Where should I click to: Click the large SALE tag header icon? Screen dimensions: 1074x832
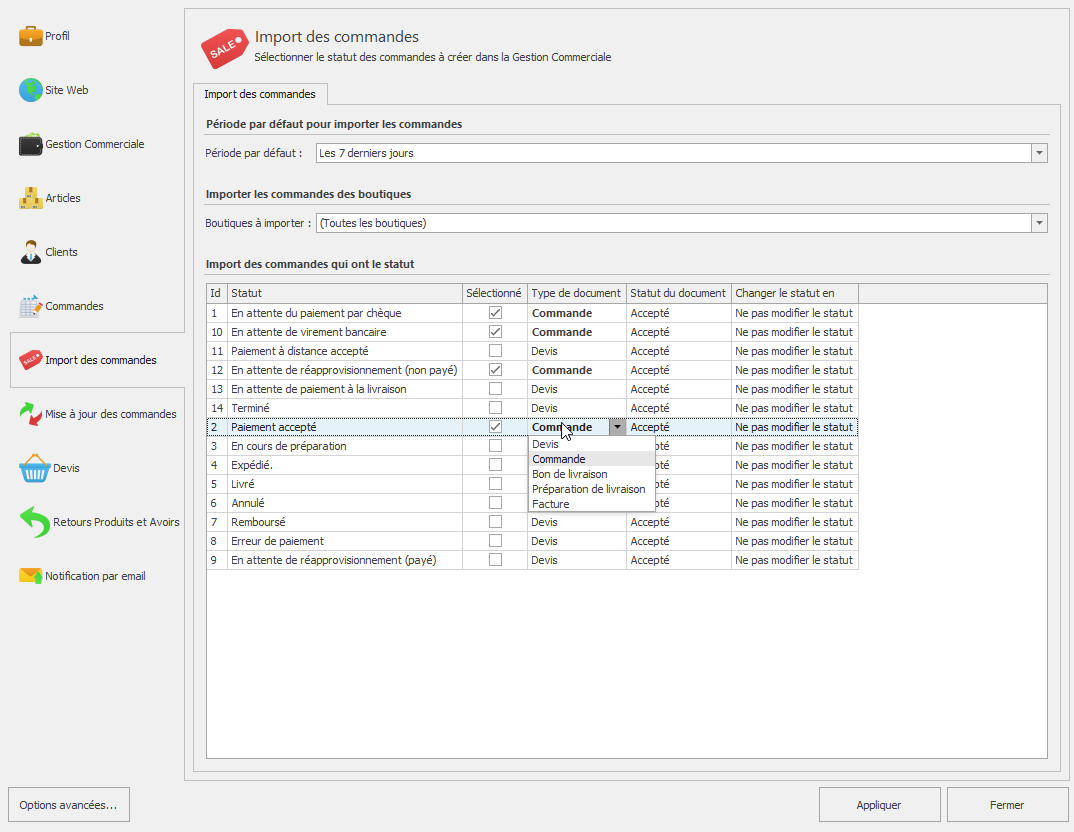tap(224, 48)
